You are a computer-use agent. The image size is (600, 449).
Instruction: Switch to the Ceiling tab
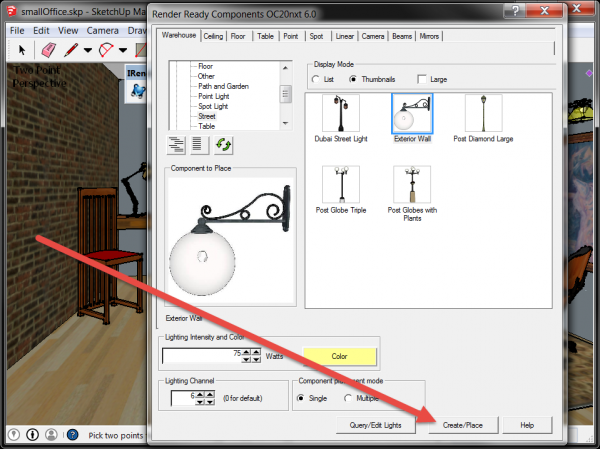(x=213, y=36)
